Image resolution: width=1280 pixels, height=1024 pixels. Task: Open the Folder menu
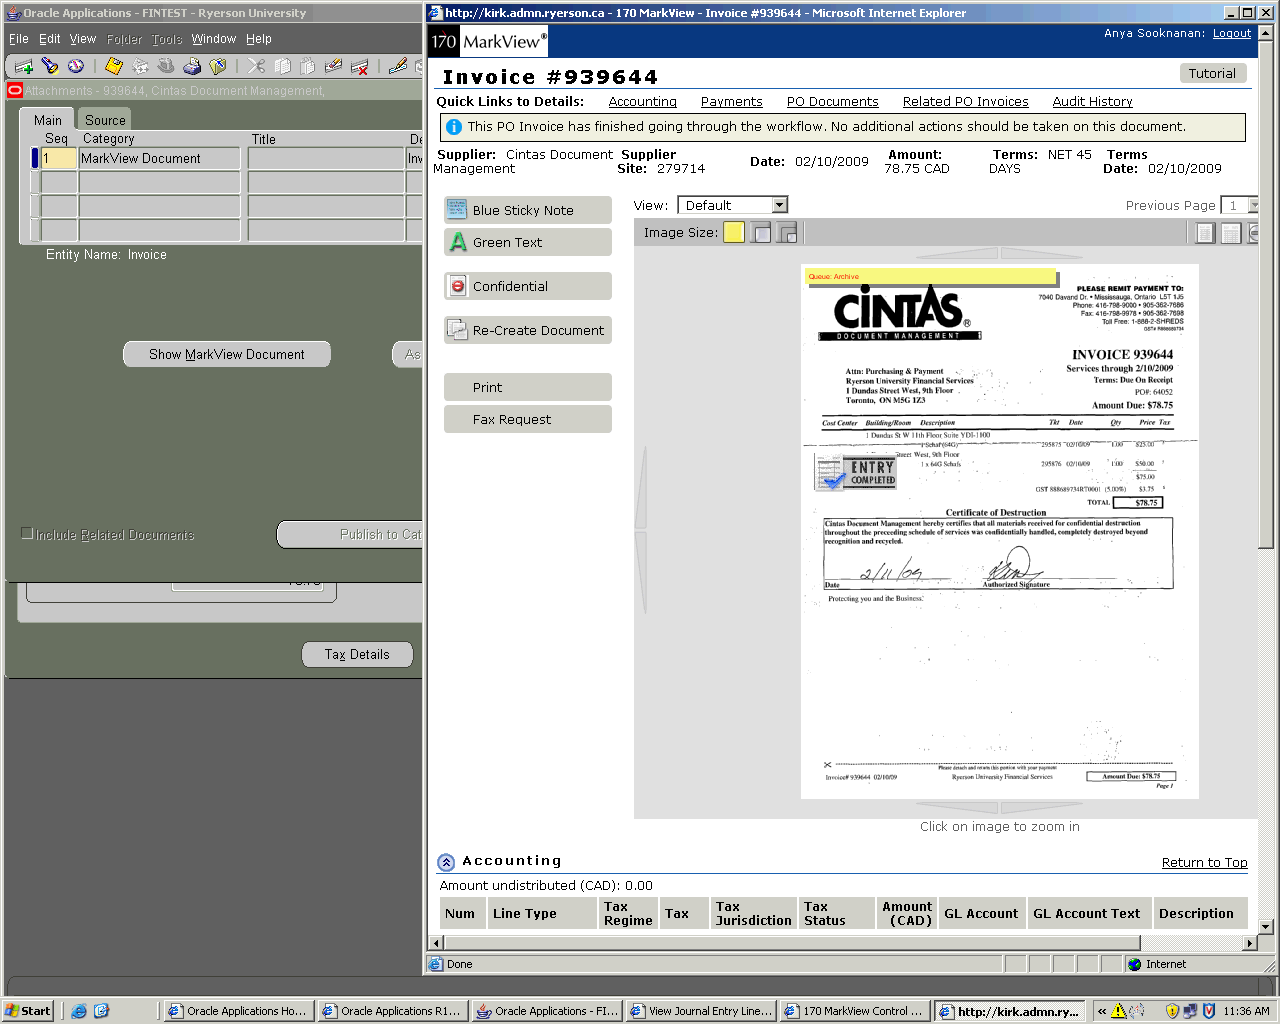124,39
